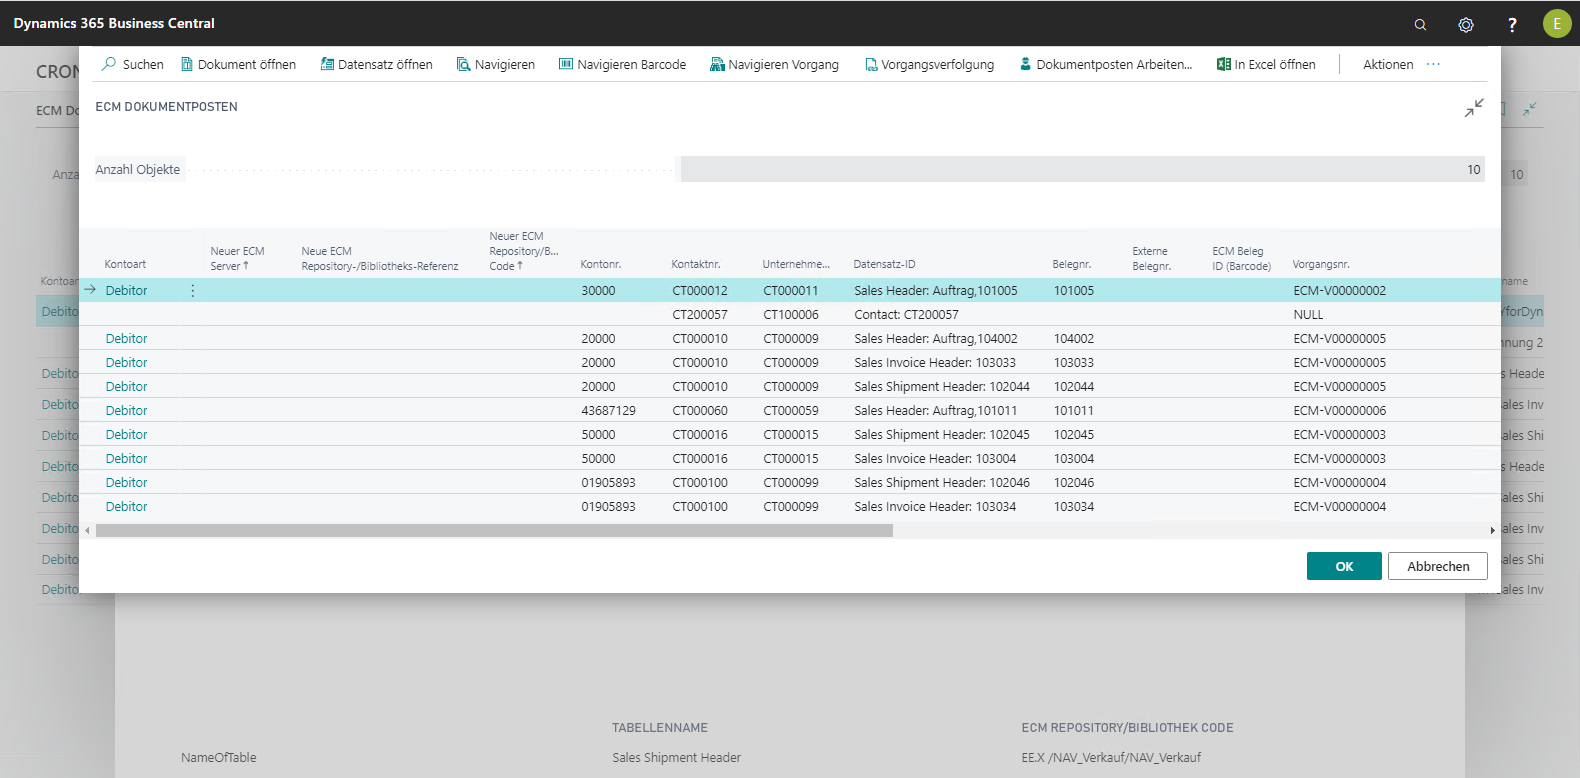Click the Abbrechen button
The height and width of the screenshot is (778, 1580).
click(1437, 566)
